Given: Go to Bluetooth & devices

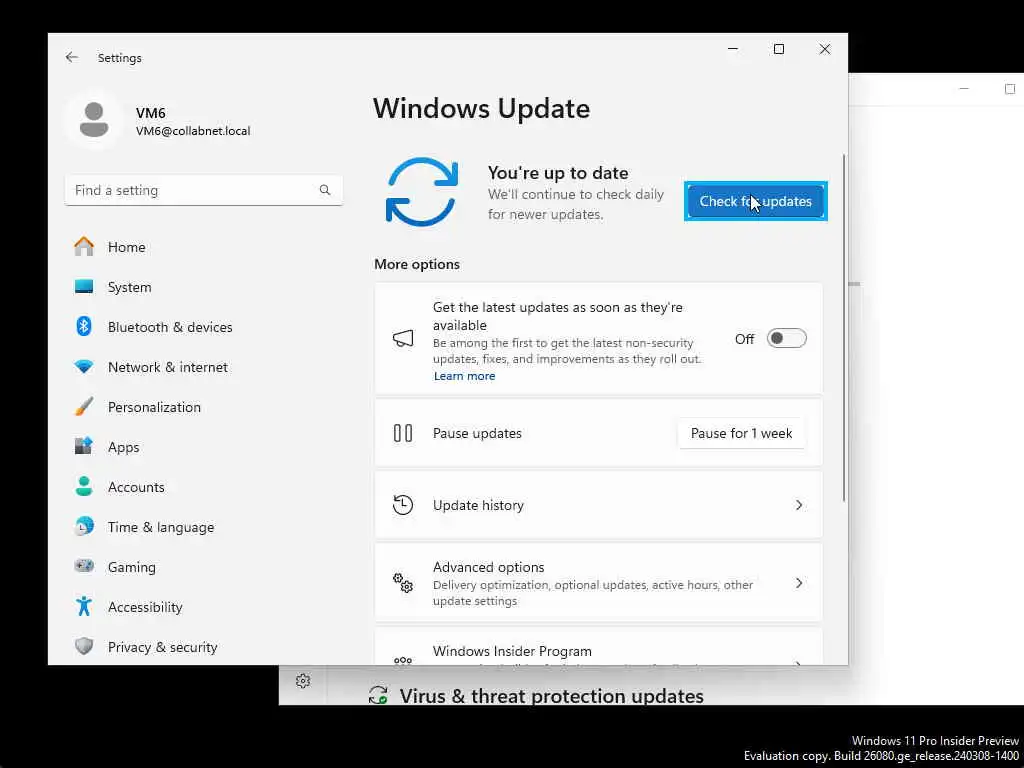Looking at the screenshot, I should point(204,327).
